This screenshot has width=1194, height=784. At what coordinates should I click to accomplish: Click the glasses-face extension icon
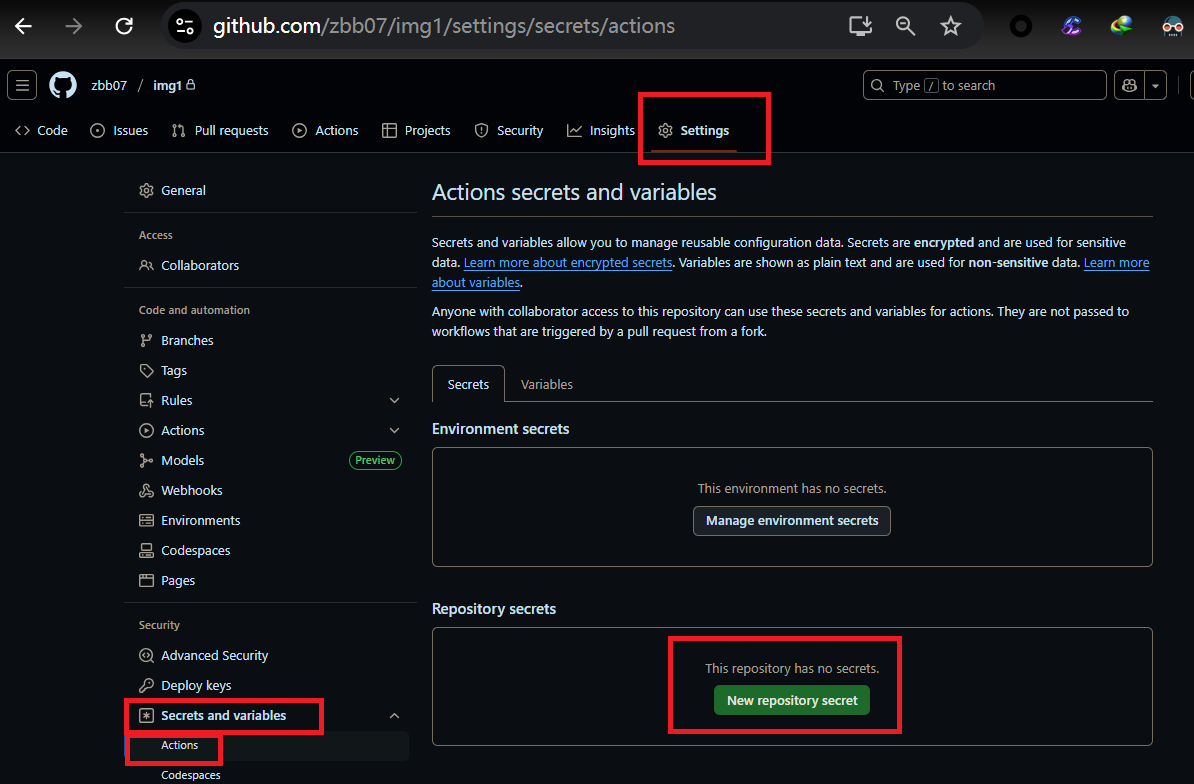point(1172,27)
